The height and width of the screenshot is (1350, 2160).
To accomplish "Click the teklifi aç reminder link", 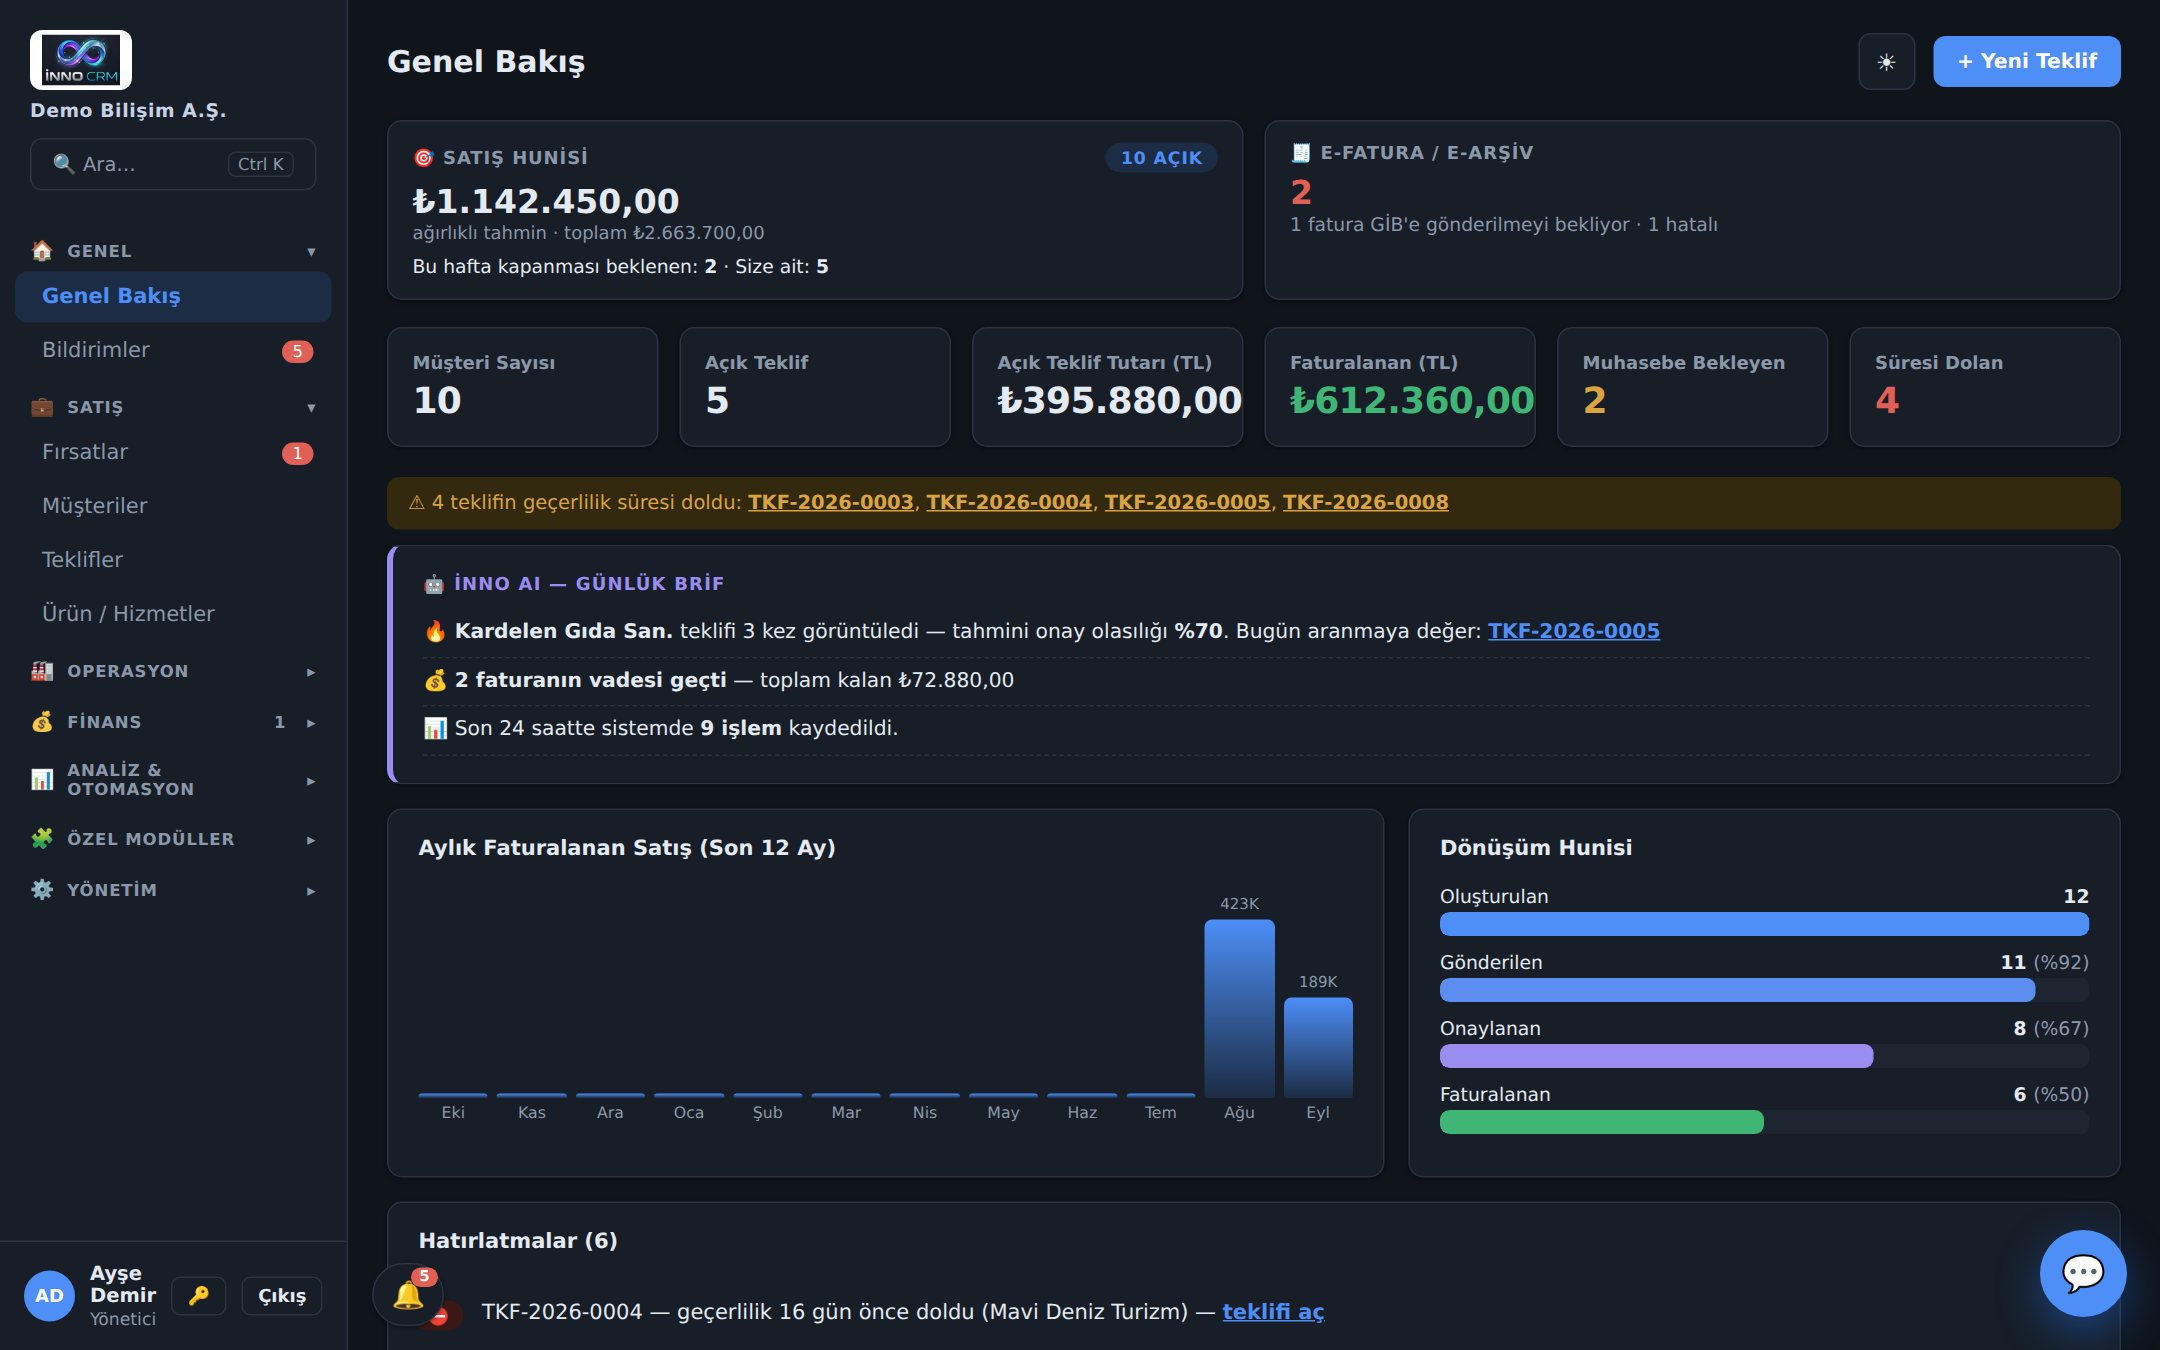I will (x=1273, y=1312).
